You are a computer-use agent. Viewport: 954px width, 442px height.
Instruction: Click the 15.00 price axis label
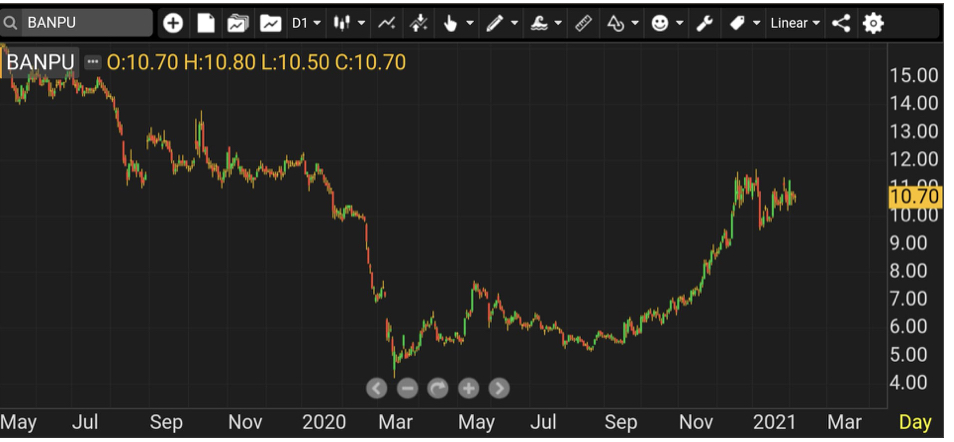click(x=914, y=75)
